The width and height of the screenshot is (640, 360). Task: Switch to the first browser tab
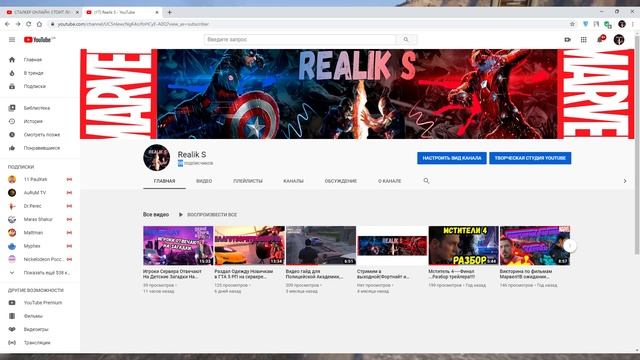pos(41,12)
